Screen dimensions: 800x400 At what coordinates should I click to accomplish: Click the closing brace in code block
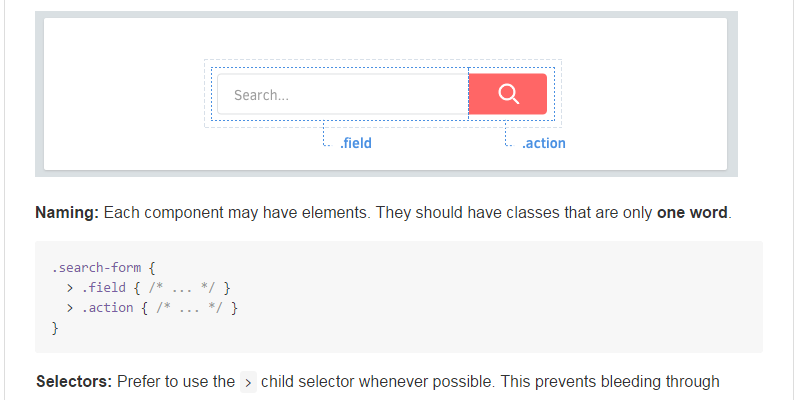coord(55,328)
